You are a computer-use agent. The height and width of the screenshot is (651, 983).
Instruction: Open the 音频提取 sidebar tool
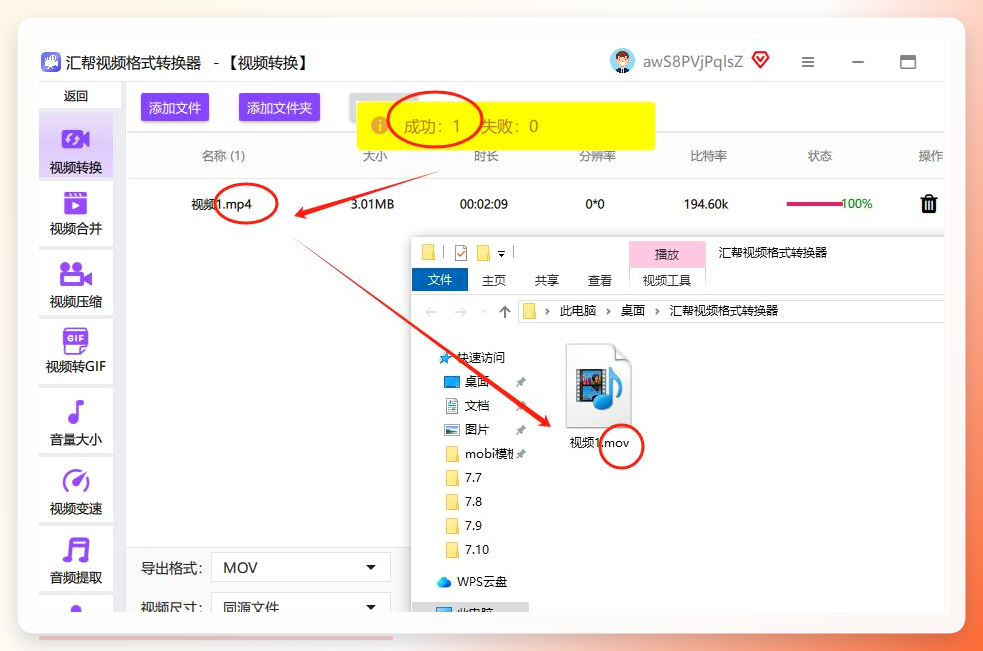(x=76, y=559)
